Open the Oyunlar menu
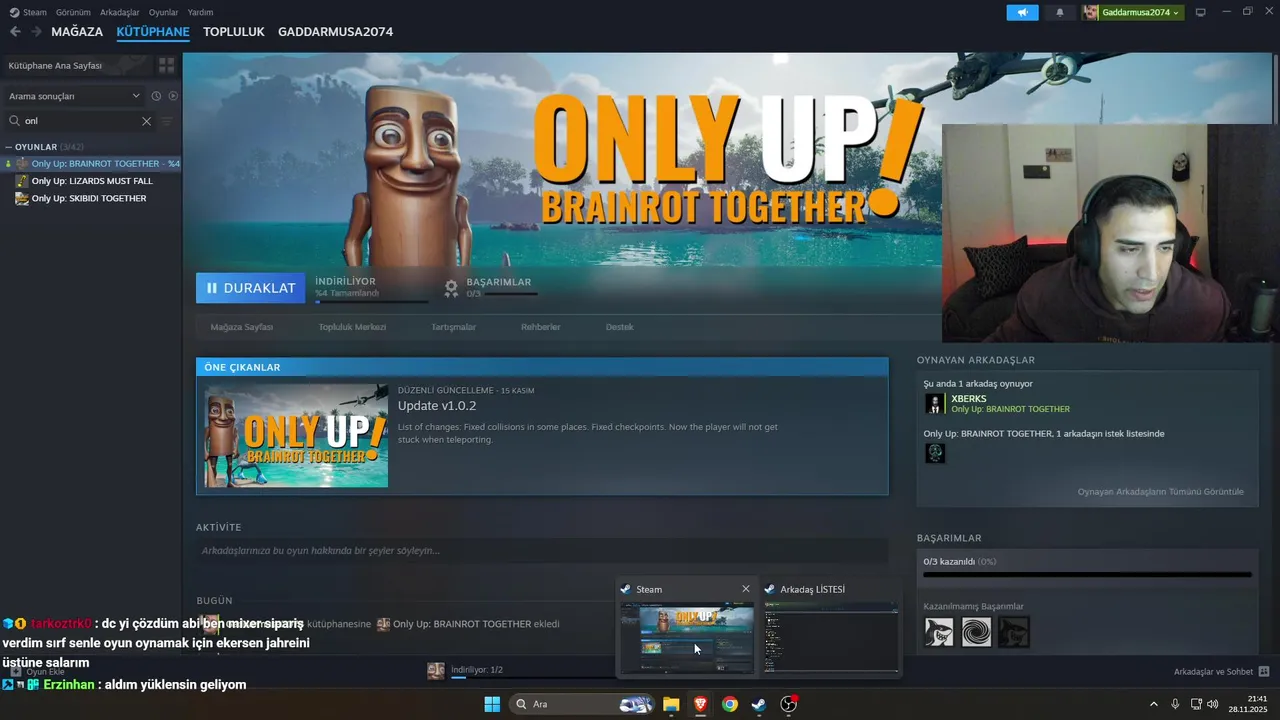Viewport: 1280px width, 720px height. pos(163,12)
